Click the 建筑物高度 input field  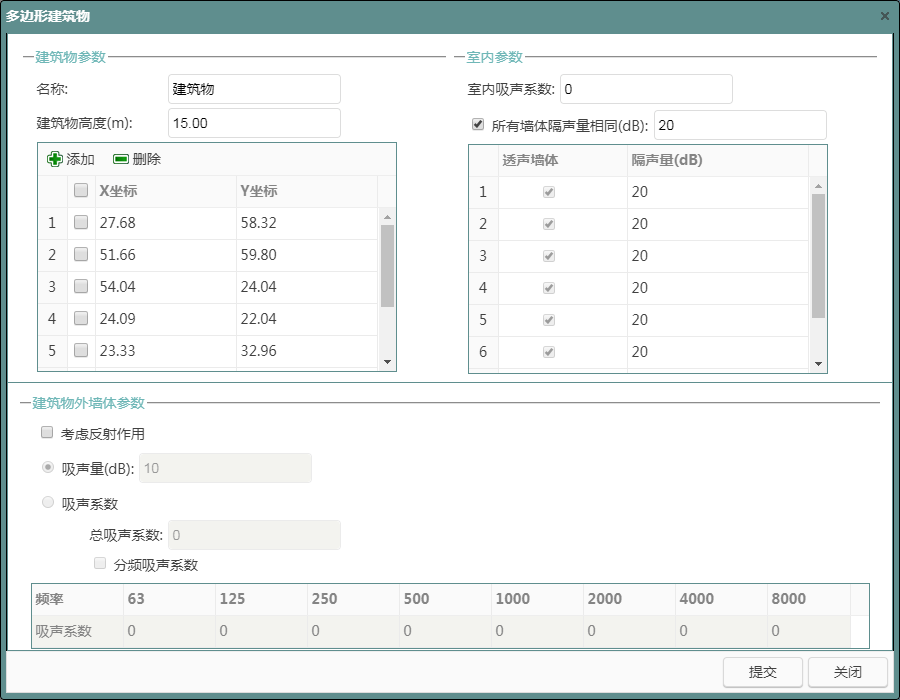click(254, 123)
